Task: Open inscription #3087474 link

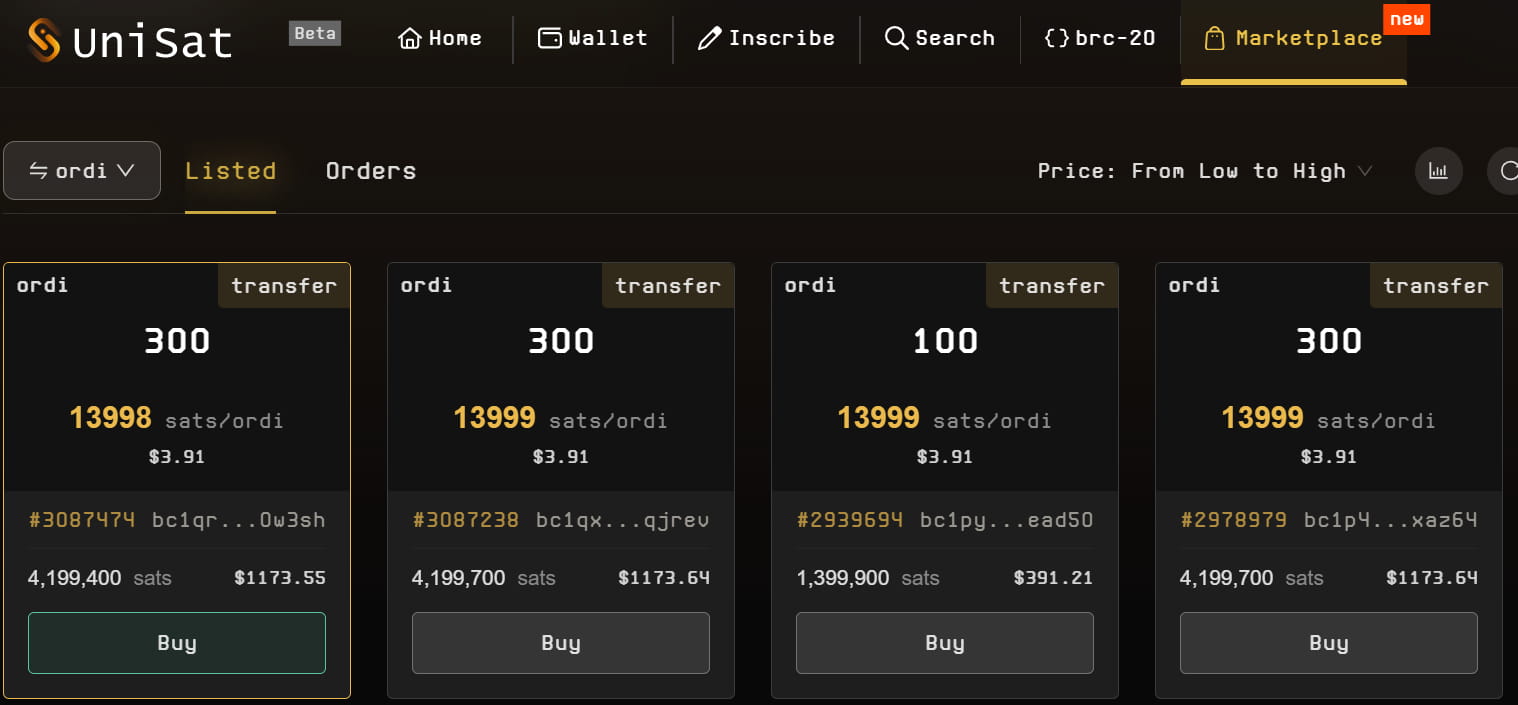Action: click(82, 520)
